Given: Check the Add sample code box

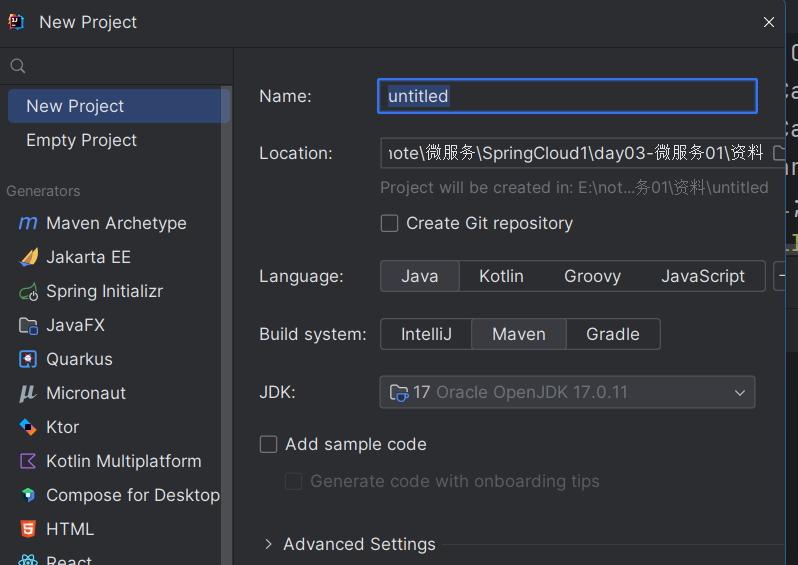Looking at the screenshot, I should (268, 444).
